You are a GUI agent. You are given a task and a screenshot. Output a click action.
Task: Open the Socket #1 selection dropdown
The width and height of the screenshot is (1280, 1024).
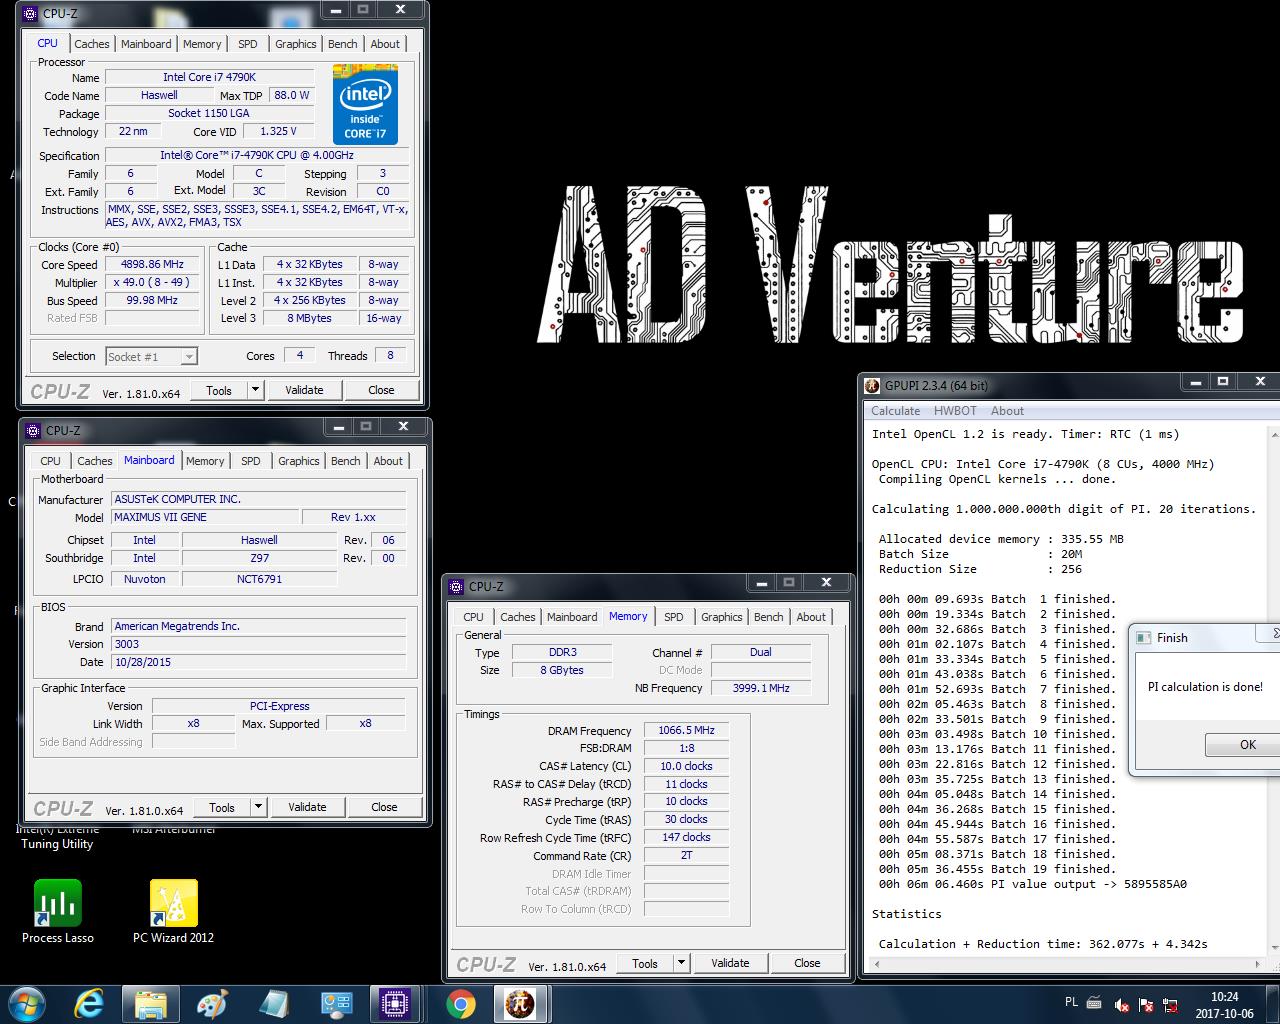click(151, 356)
